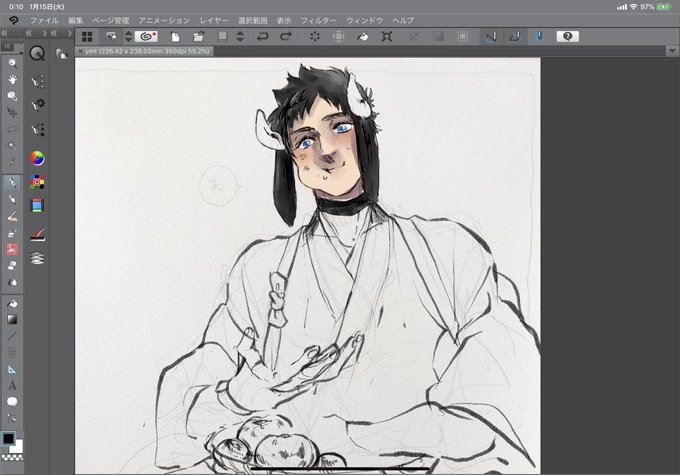Open the Brush Size palette

pyautogui.click(x=38, y=129)
